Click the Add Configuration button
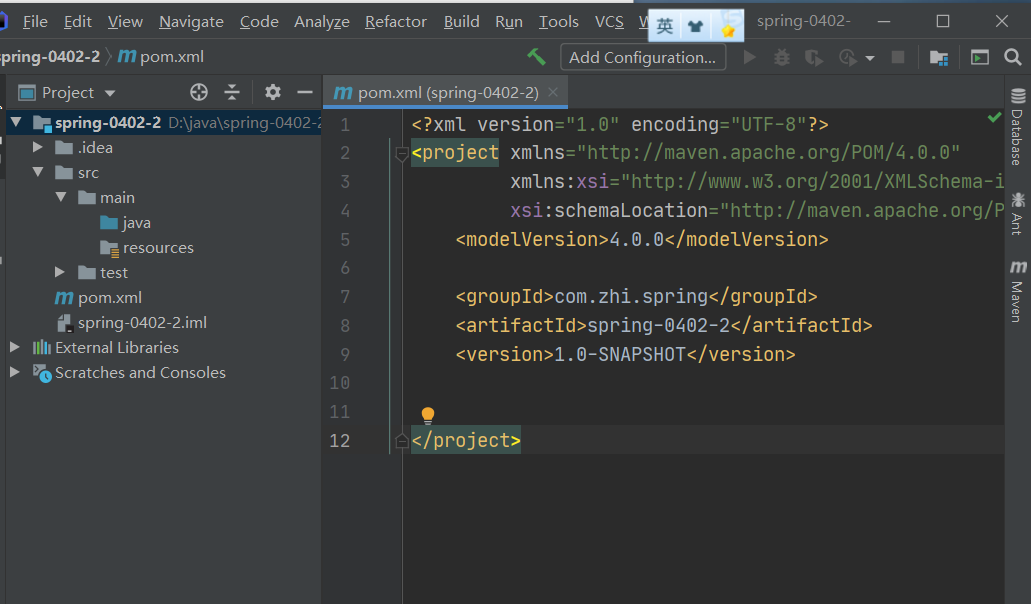This screenshot has width=1031, height=604. pos(642,58)
